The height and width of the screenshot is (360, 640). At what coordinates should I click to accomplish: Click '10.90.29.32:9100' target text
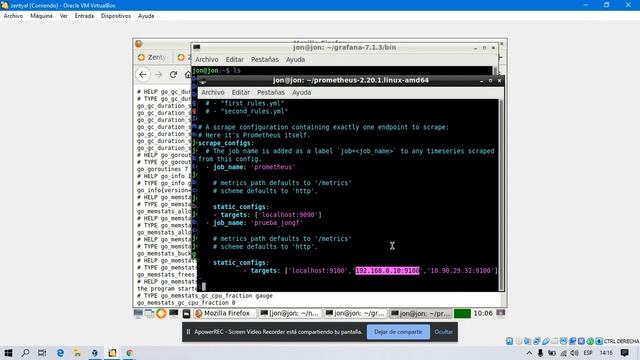pyautogui.click(x=461, y=271)
